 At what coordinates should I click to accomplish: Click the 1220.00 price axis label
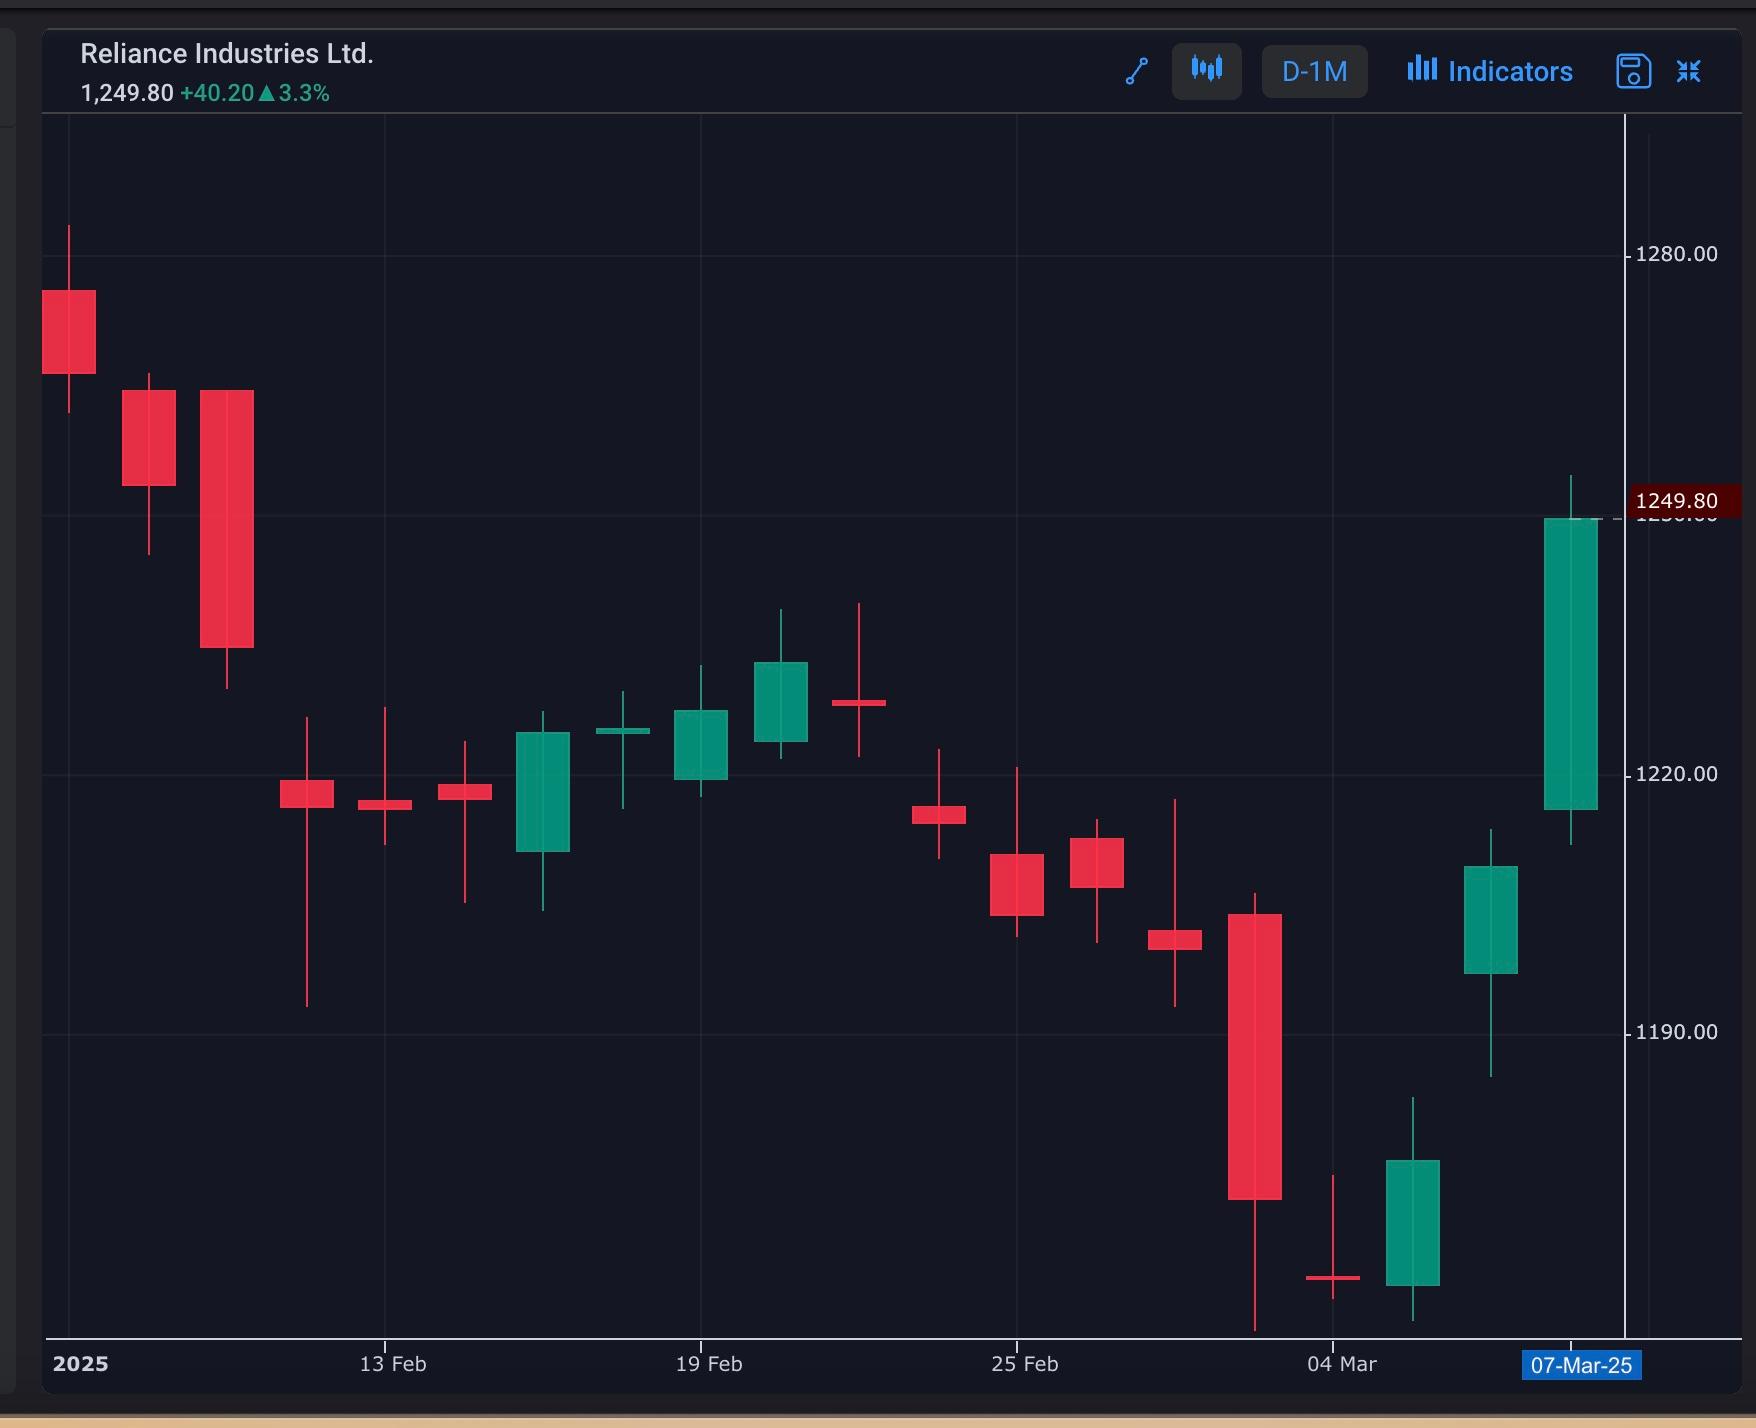(x=1676, y=774)
